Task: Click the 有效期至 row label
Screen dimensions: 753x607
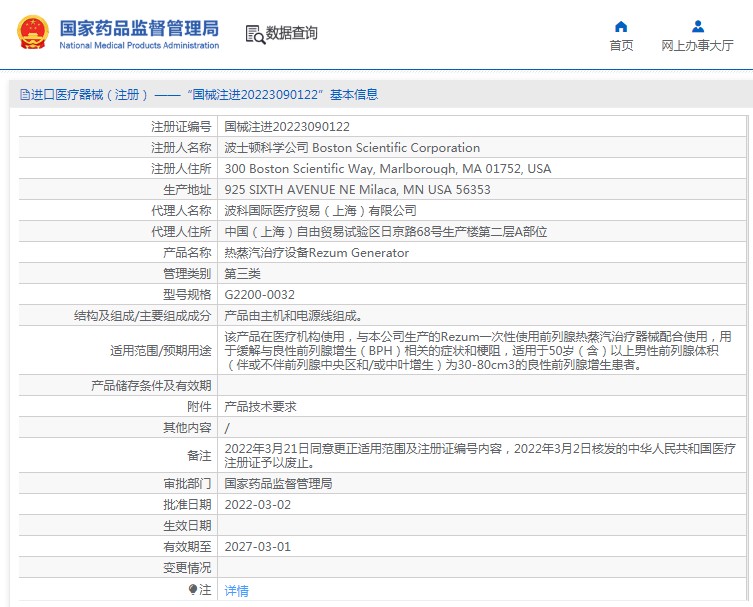Action: pos(187,546)
